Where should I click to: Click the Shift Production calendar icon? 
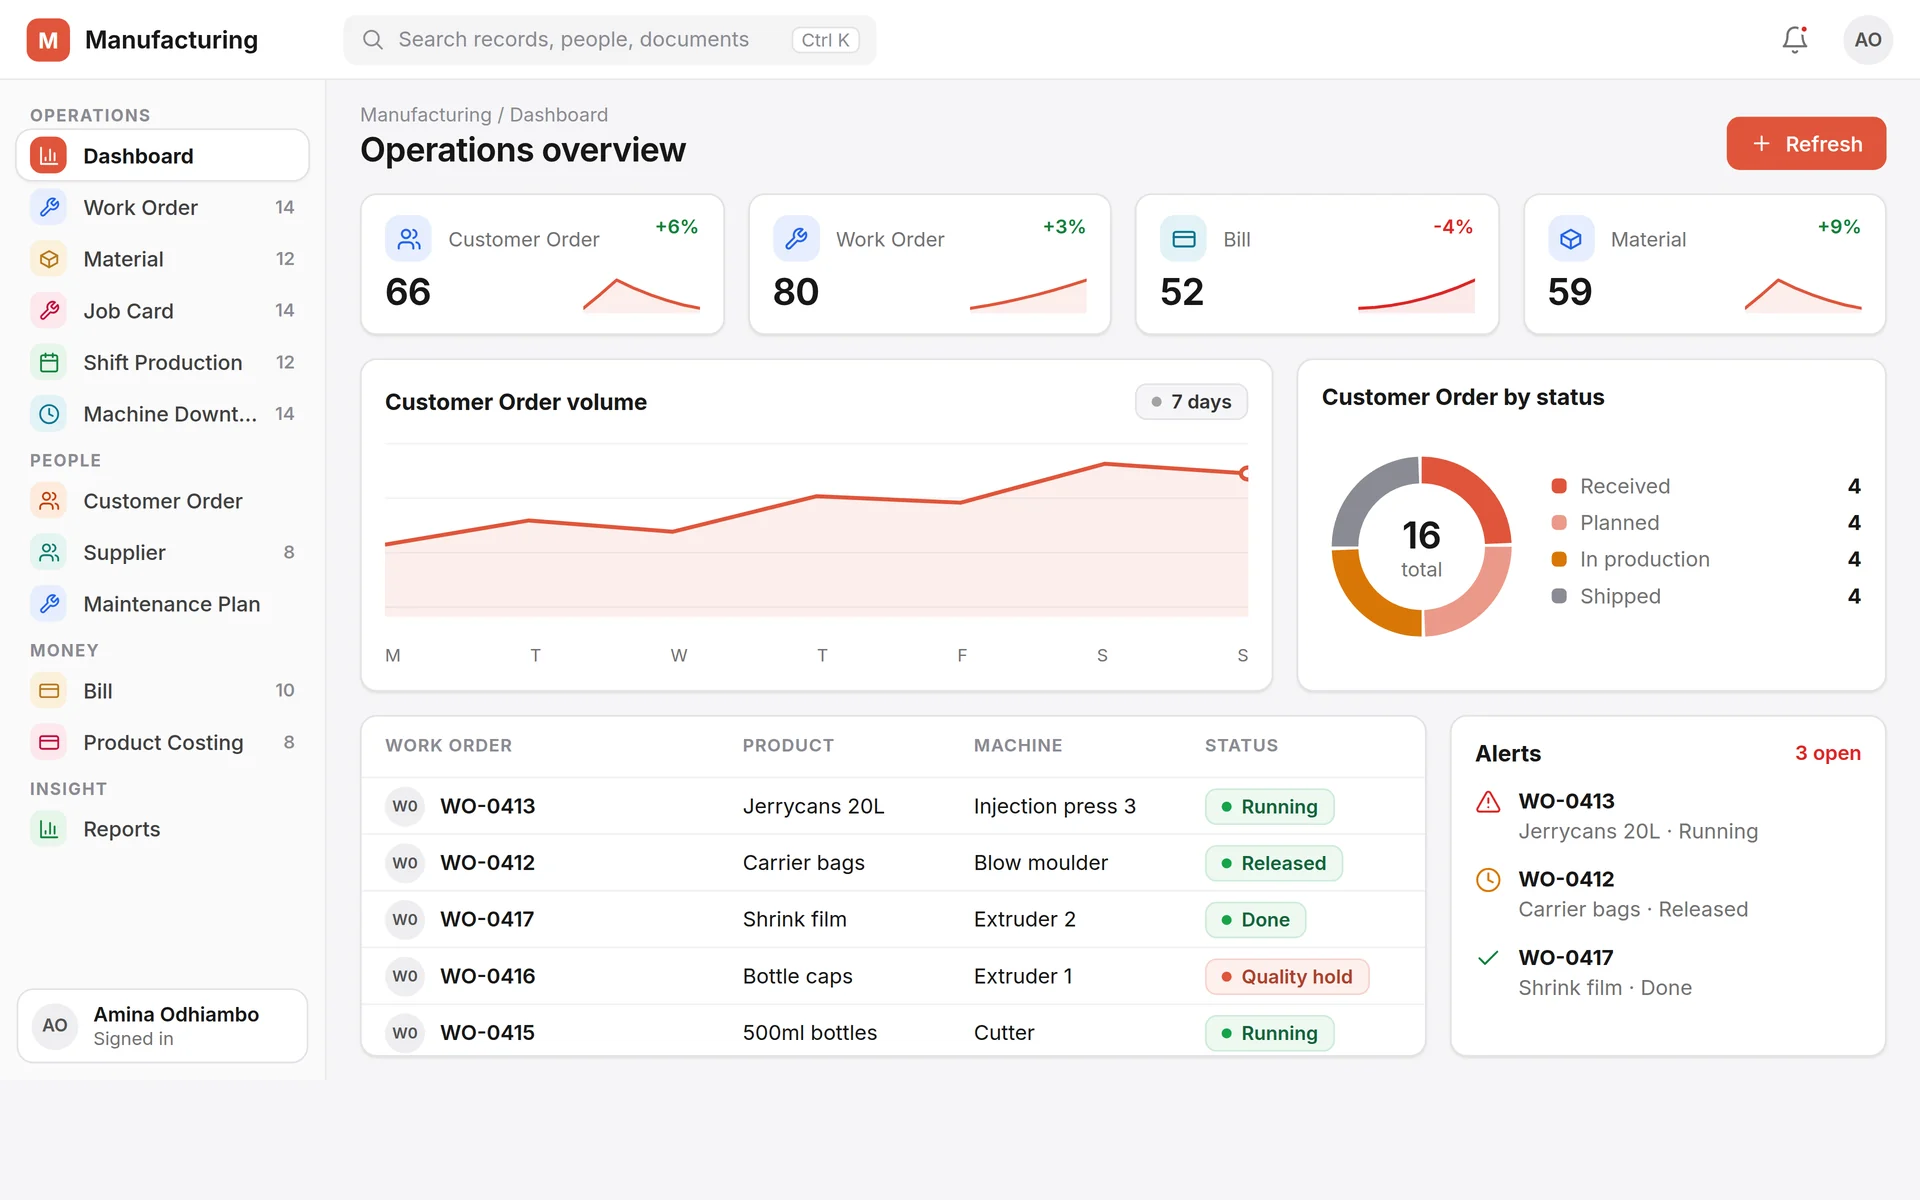49,362
